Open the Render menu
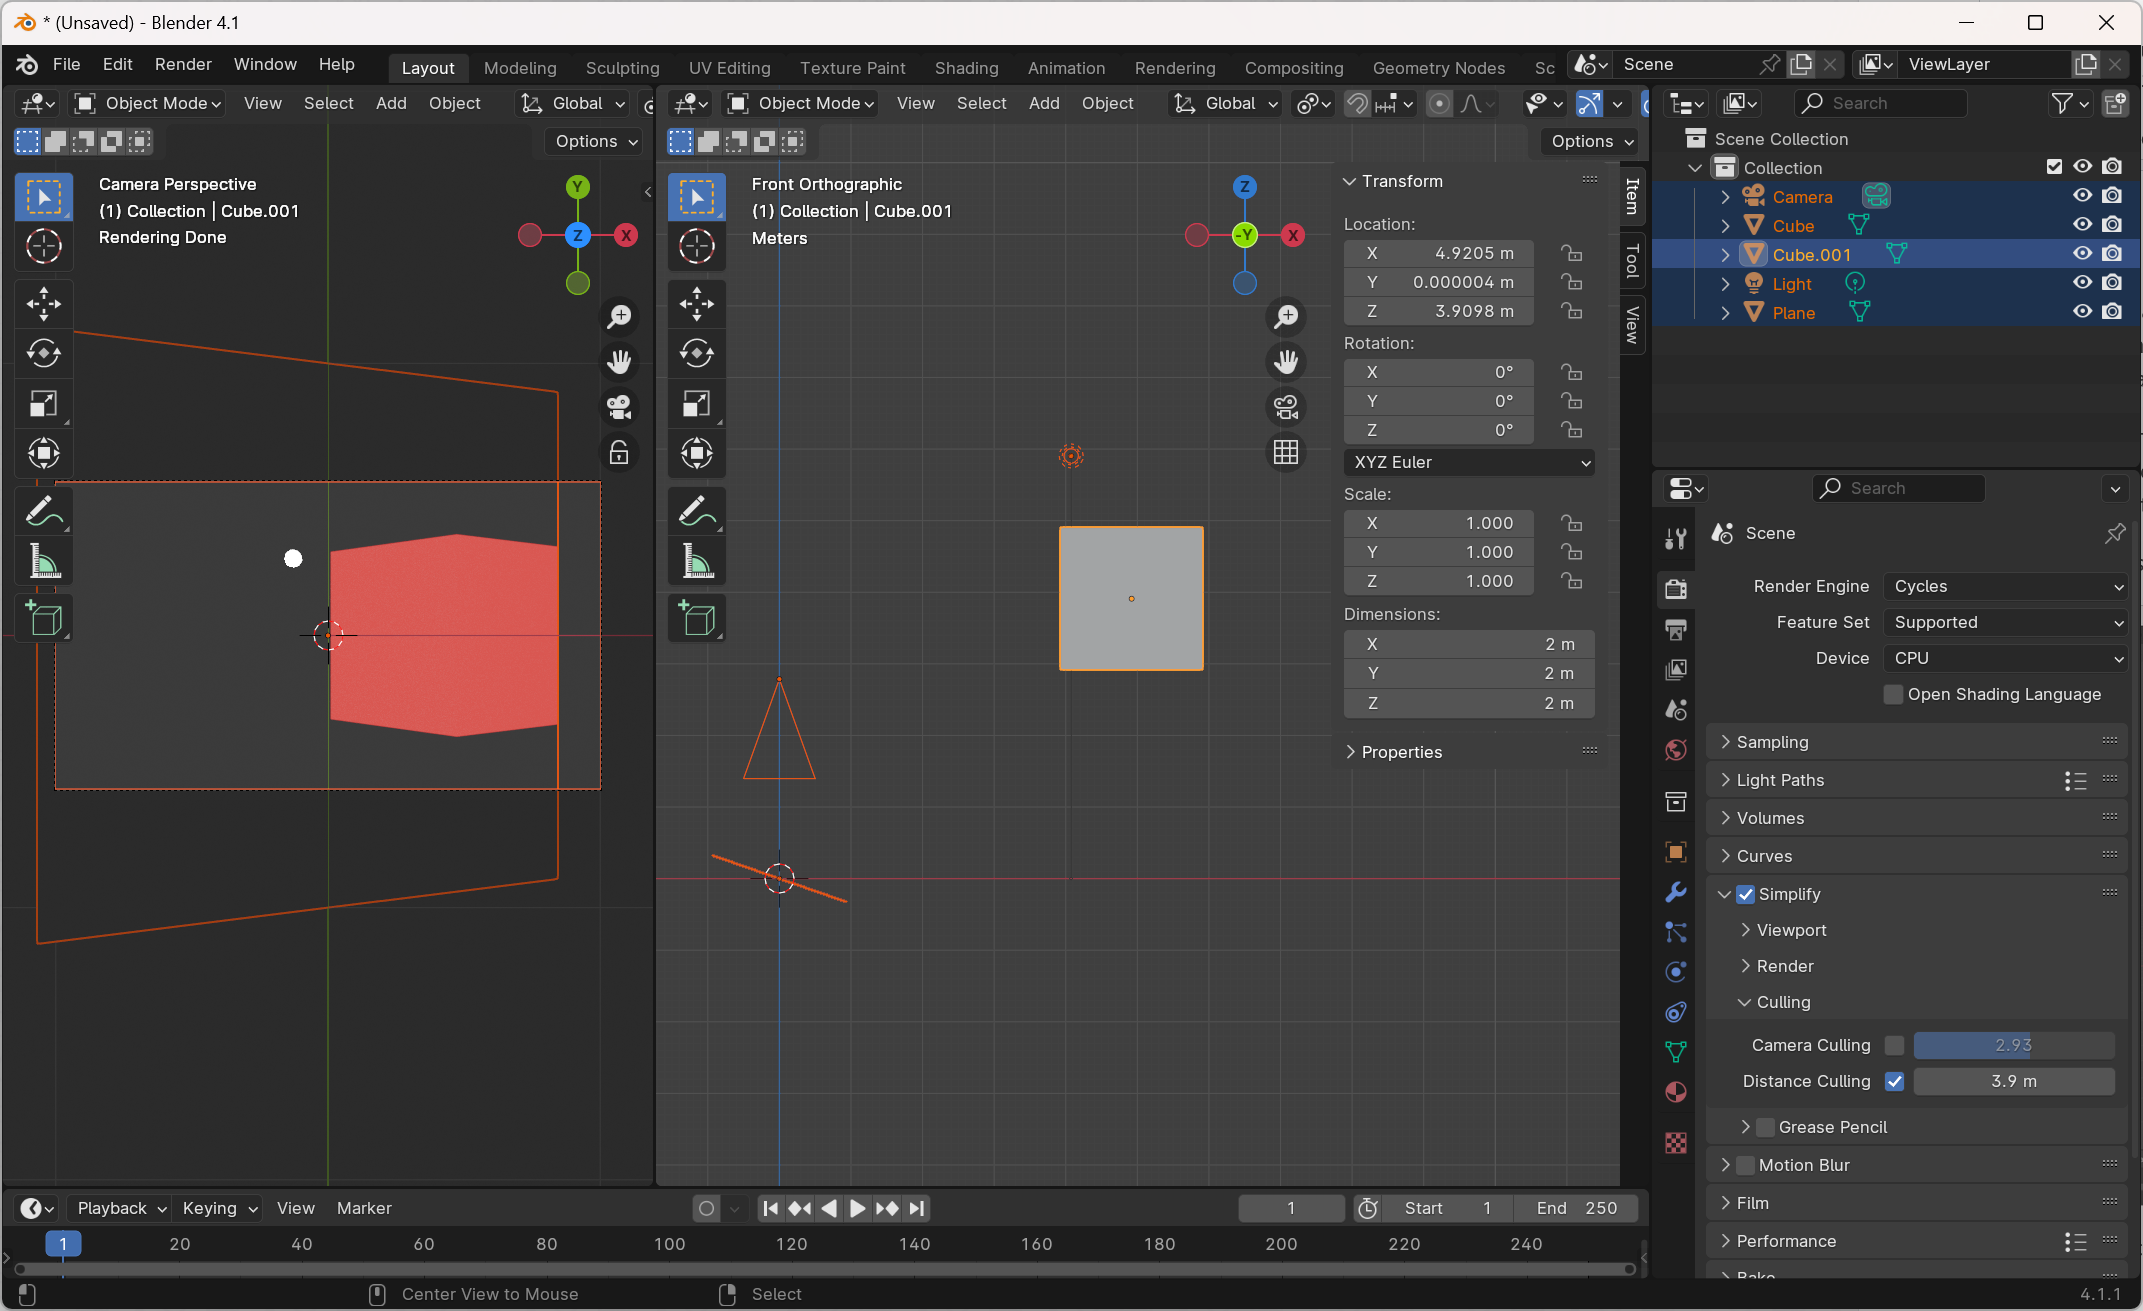 point(183,64)
